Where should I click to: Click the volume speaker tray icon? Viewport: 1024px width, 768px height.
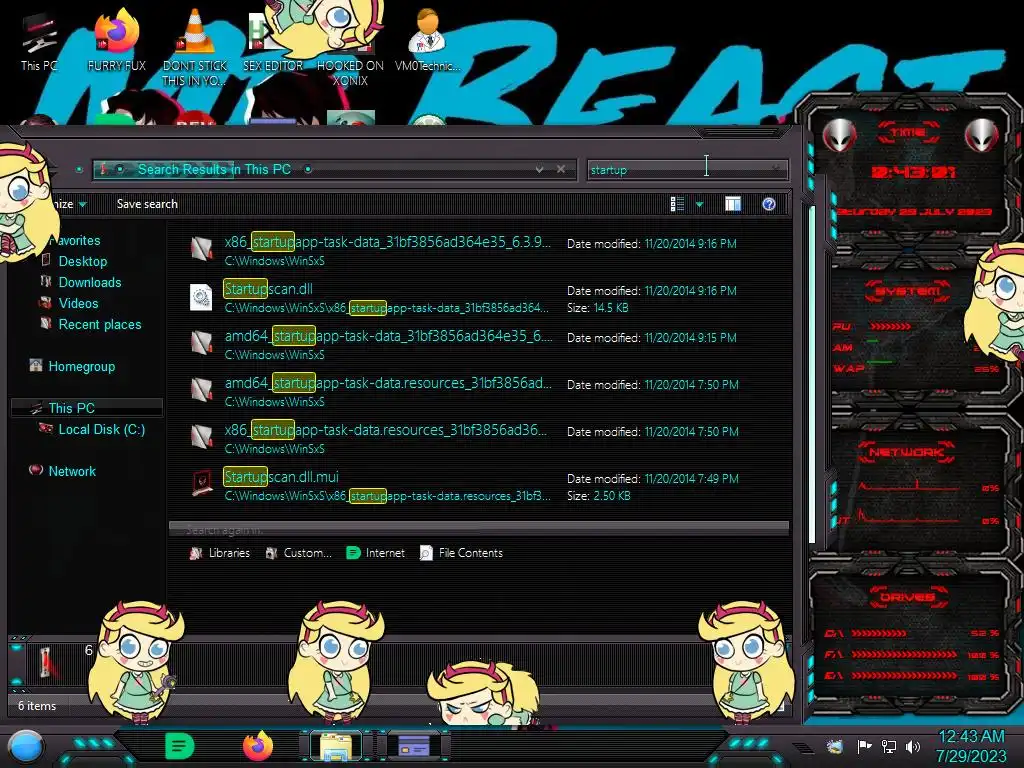(913, 746)
